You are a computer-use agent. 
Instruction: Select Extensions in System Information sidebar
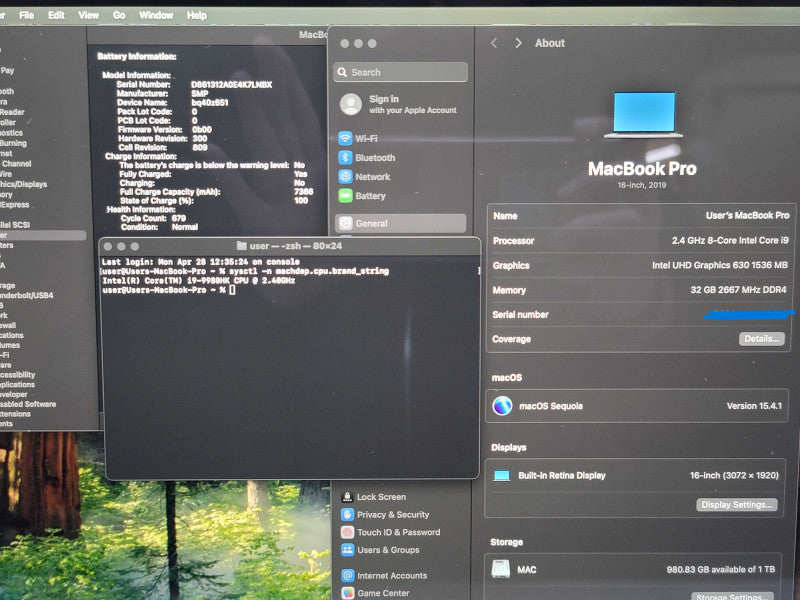point(15,414)
